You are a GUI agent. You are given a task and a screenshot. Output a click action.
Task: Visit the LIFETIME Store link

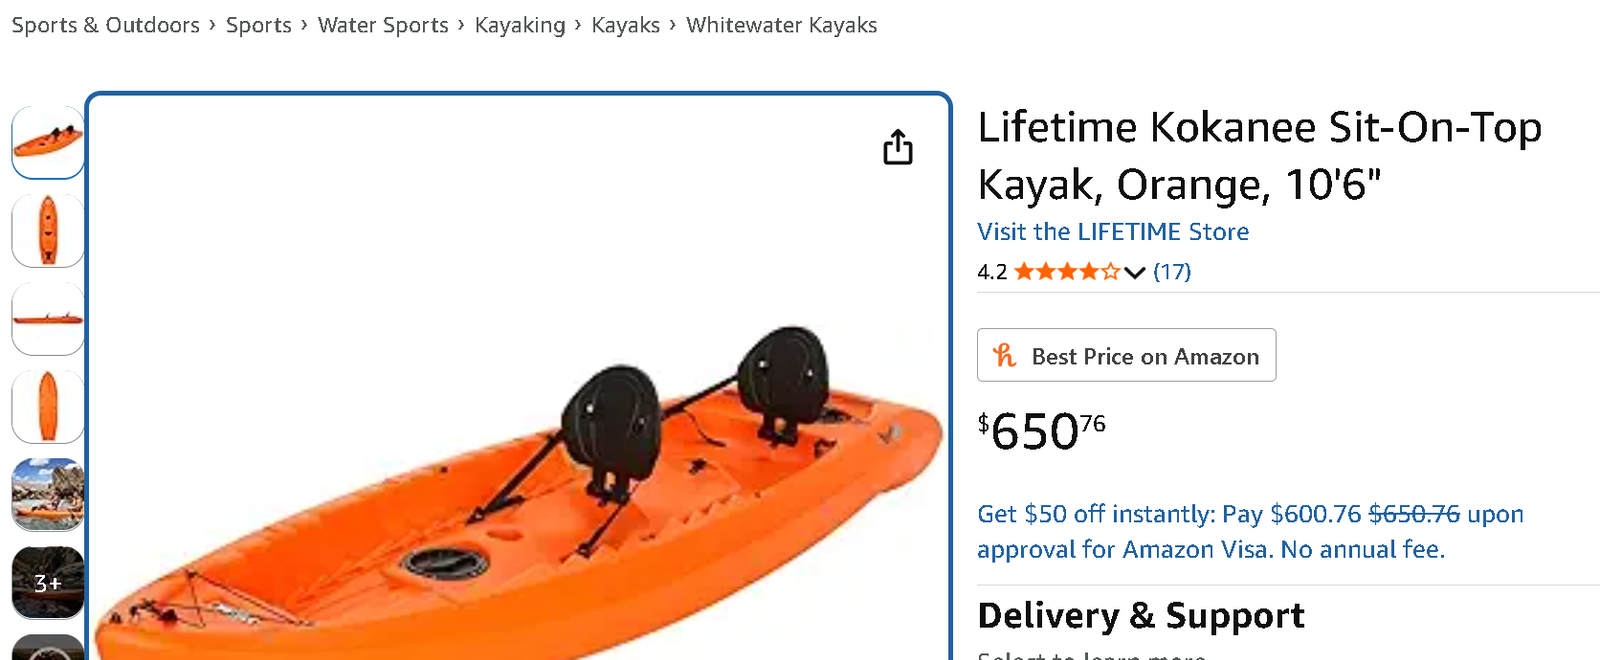coord(1113,232)
